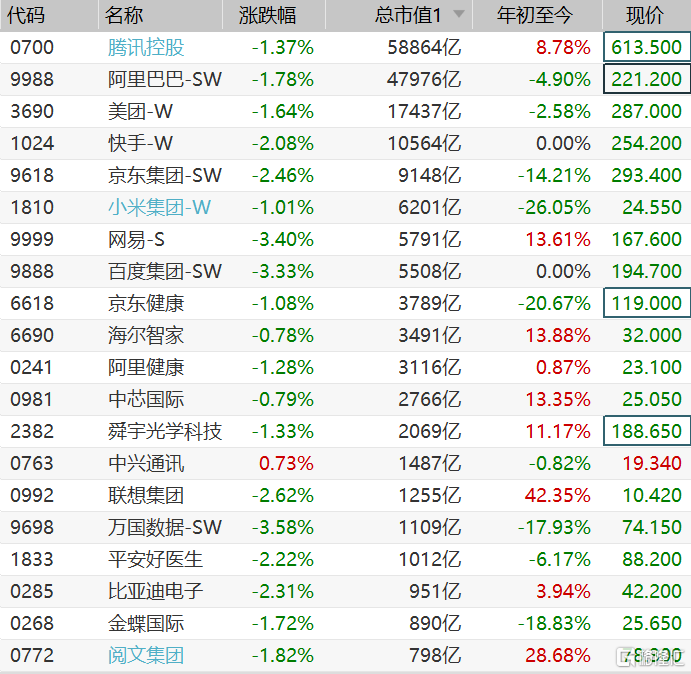Click the 现价 column header
Image resolution: width=691 pixels, height=674 pixels.
tap(644, 16)
